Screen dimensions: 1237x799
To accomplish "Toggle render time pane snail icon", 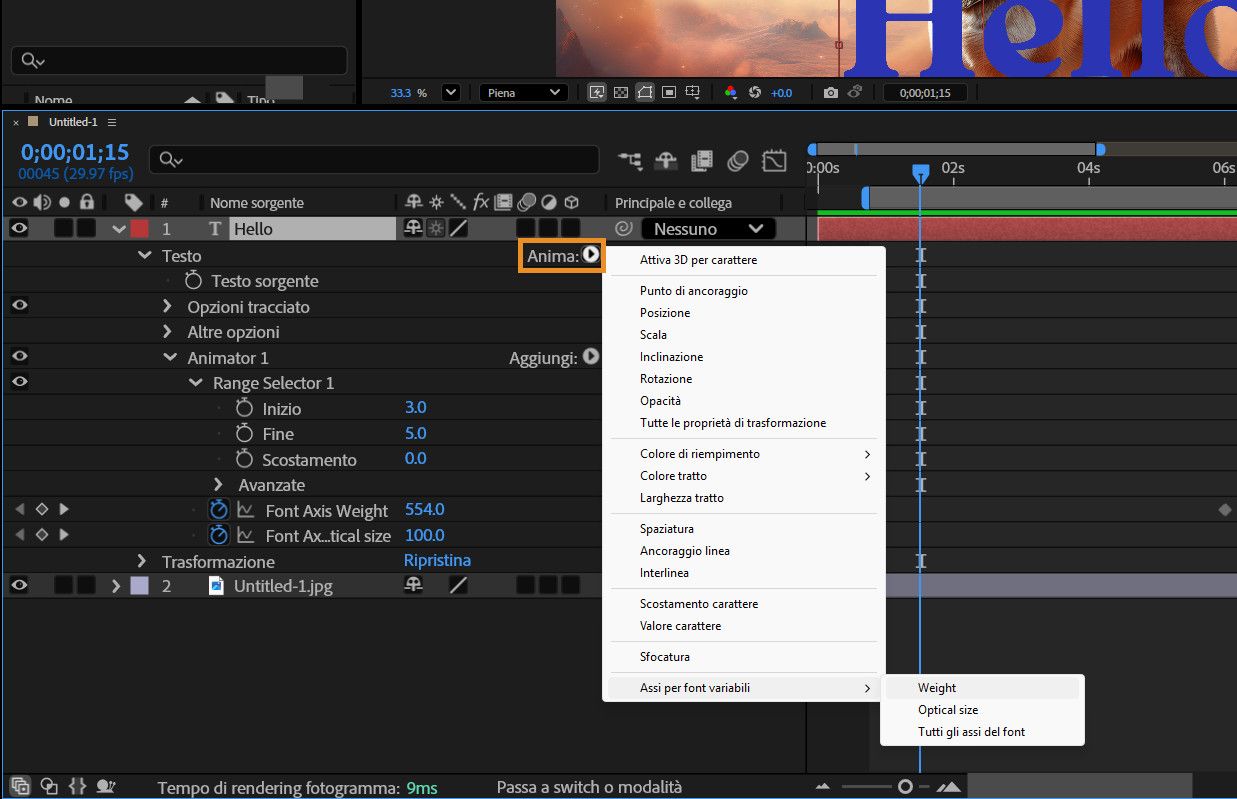I will [x=107, y=787].
